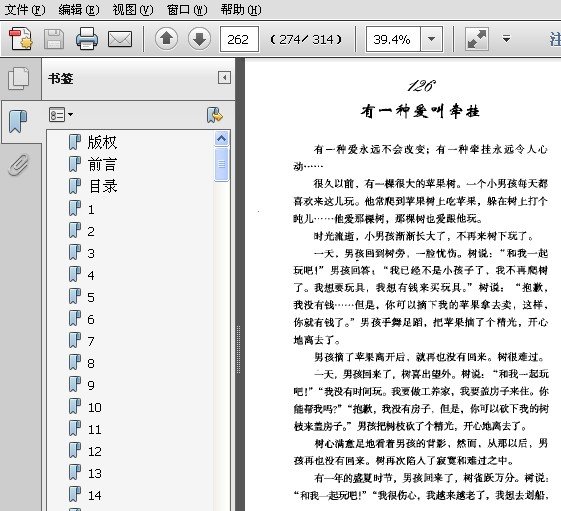
Task: Click the page number field showing 262
Action: click(239, 39)
